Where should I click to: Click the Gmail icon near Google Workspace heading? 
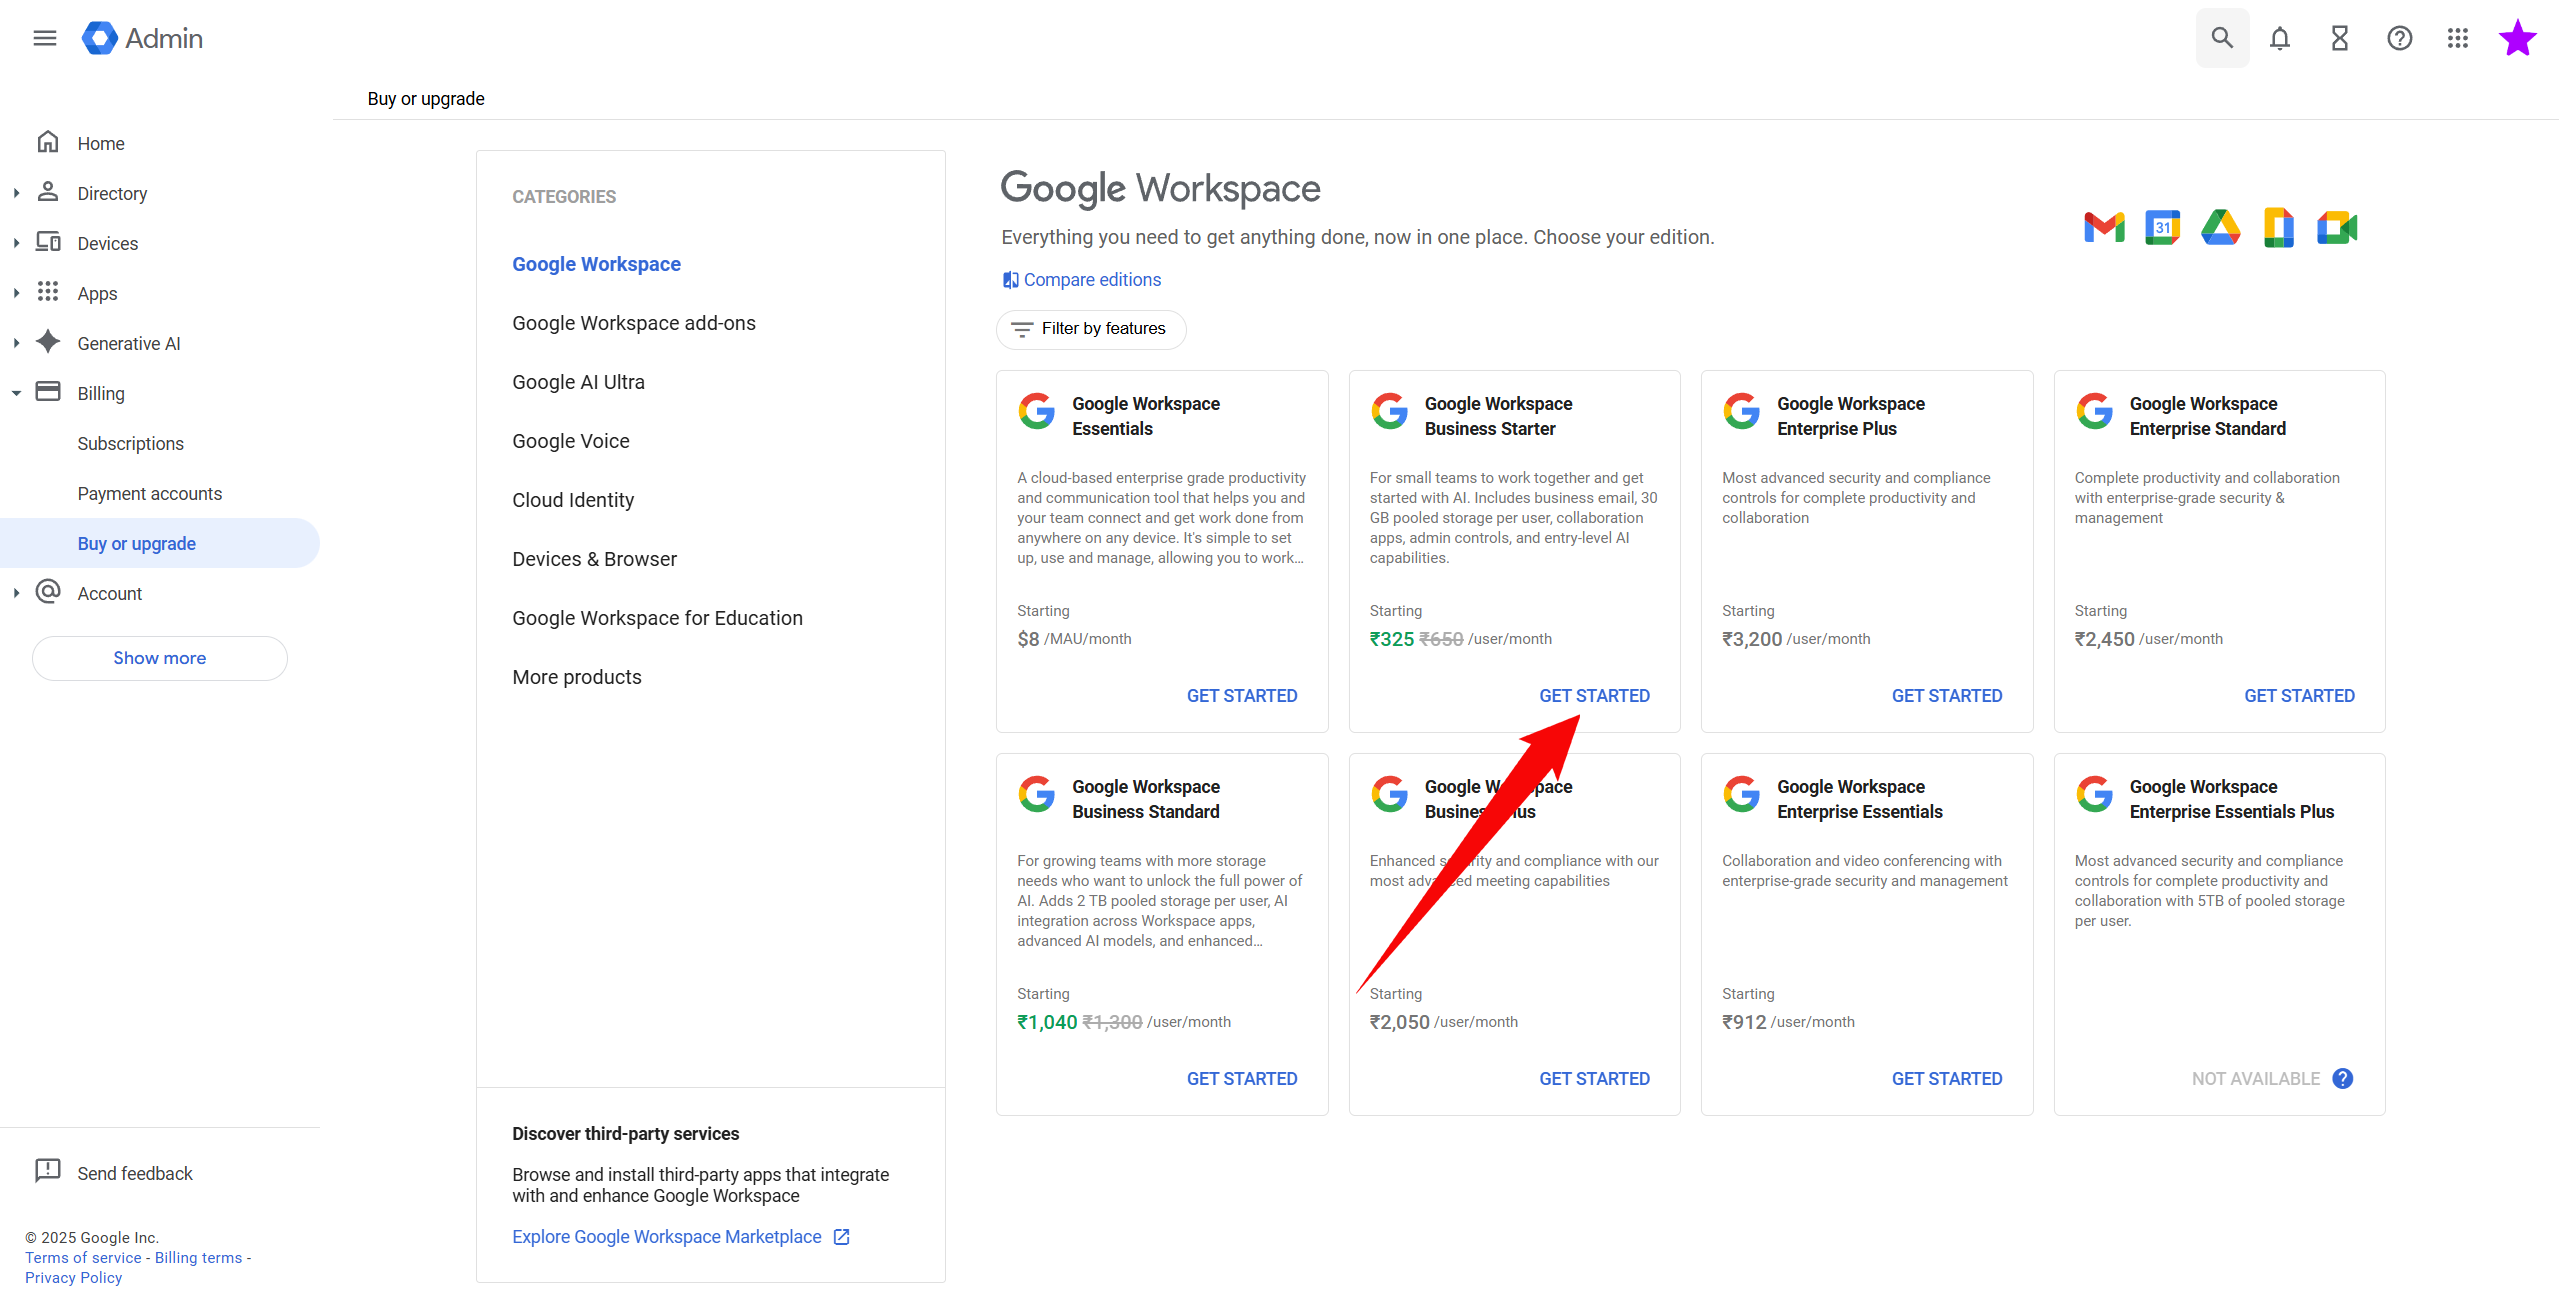(x=2103, y=227)
